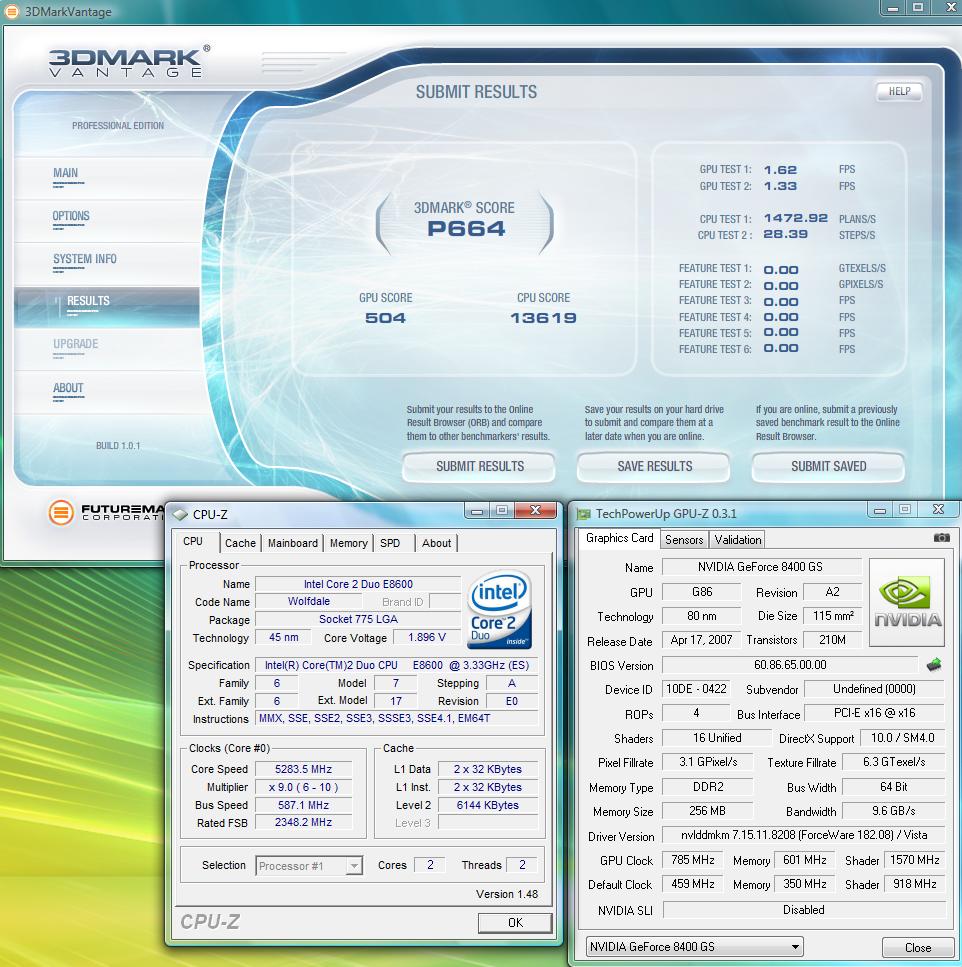
Task: Click the Memory Size value 256 MB
Action: pos(707,811)
